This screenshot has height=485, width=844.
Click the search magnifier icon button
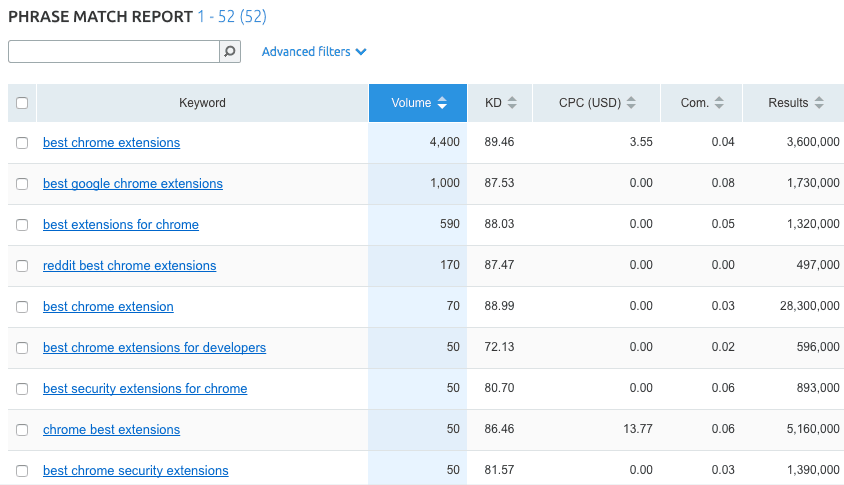(230, 52)
